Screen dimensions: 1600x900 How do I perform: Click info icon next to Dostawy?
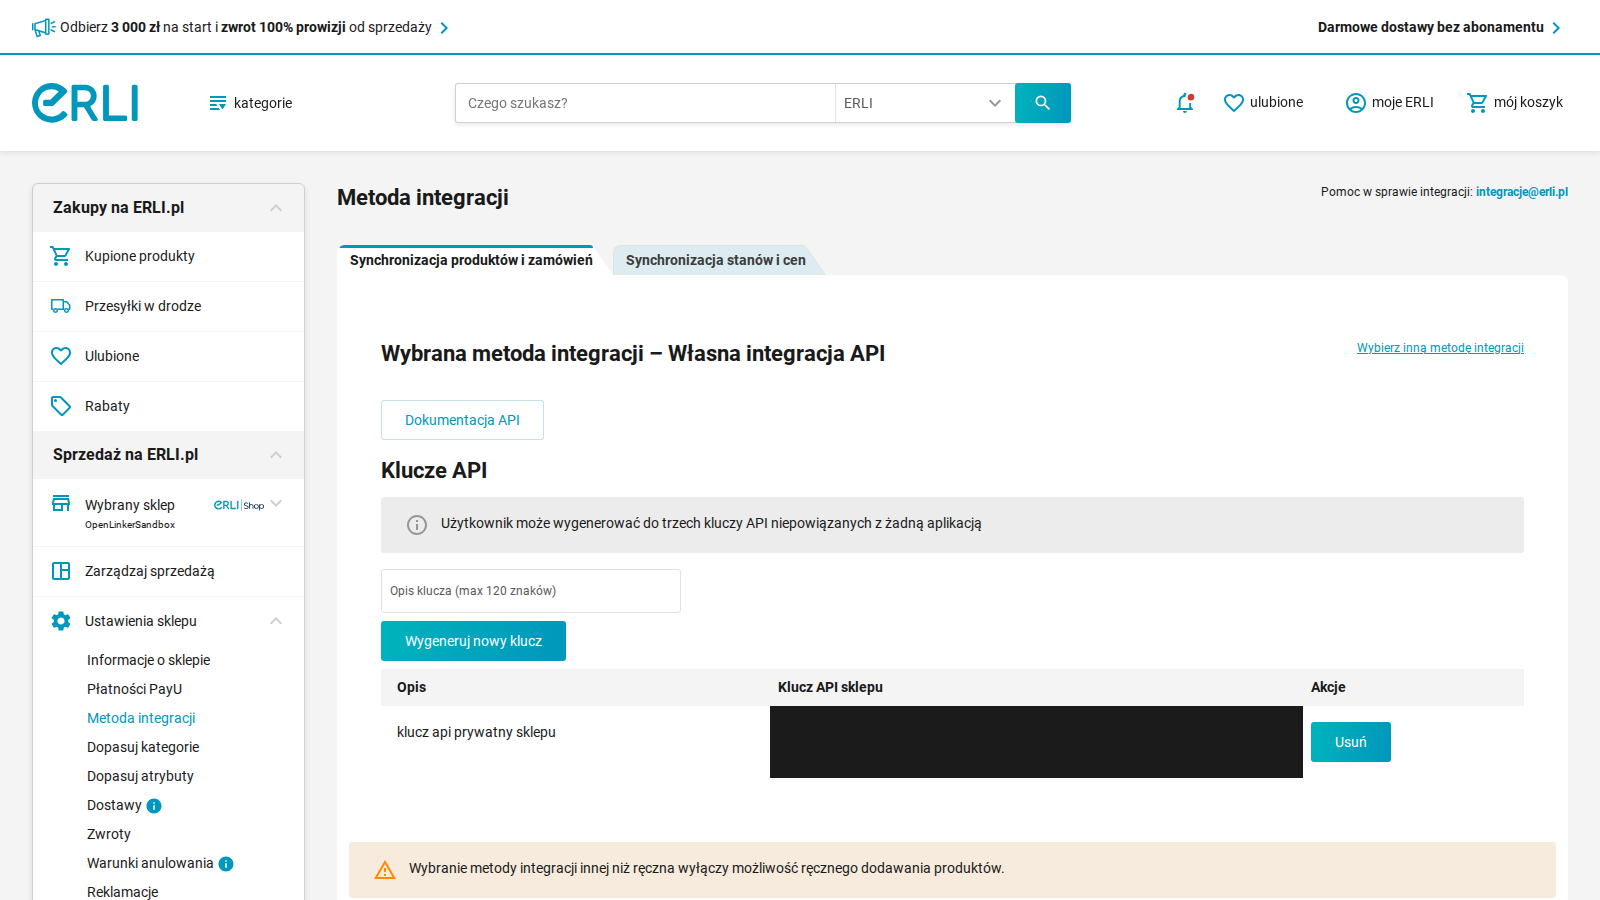tap(154, 806)
